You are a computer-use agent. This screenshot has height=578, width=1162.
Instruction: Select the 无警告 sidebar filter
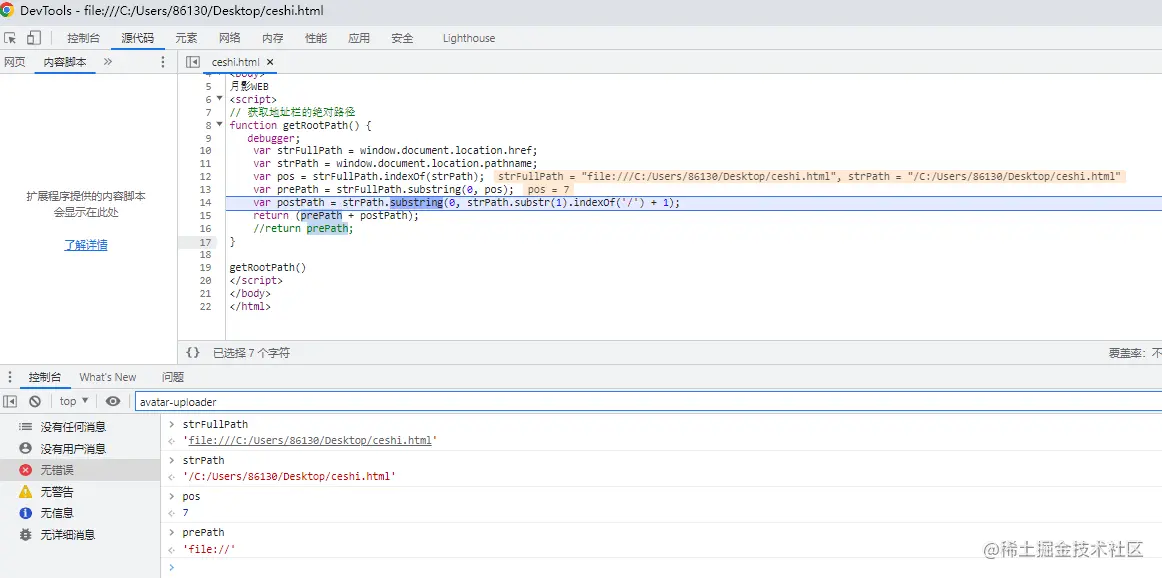tap(80, 491)
